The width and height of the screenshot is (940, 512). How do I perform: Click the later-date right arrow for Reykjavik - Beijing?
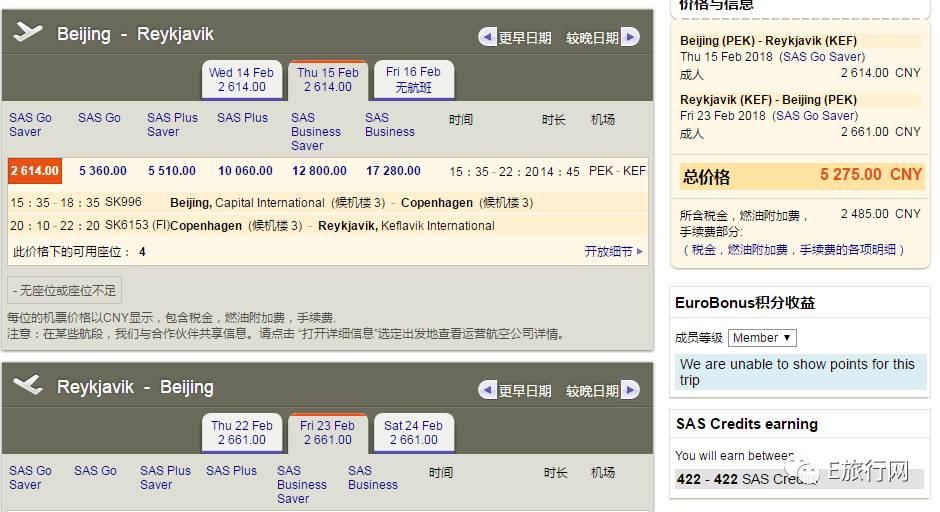pyautogui.click(x=629, y=390)
